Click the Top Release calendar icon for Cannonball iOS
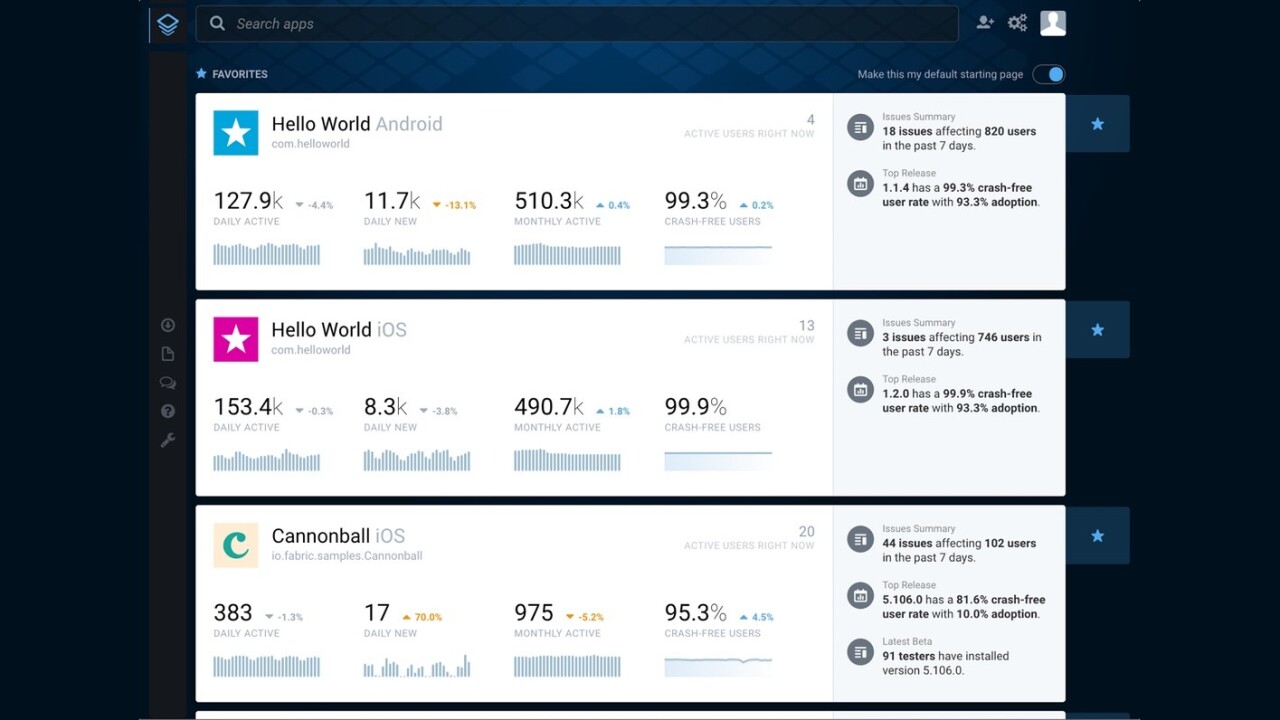The width and height of the screenshot is (1280, 720). point(861,595)
